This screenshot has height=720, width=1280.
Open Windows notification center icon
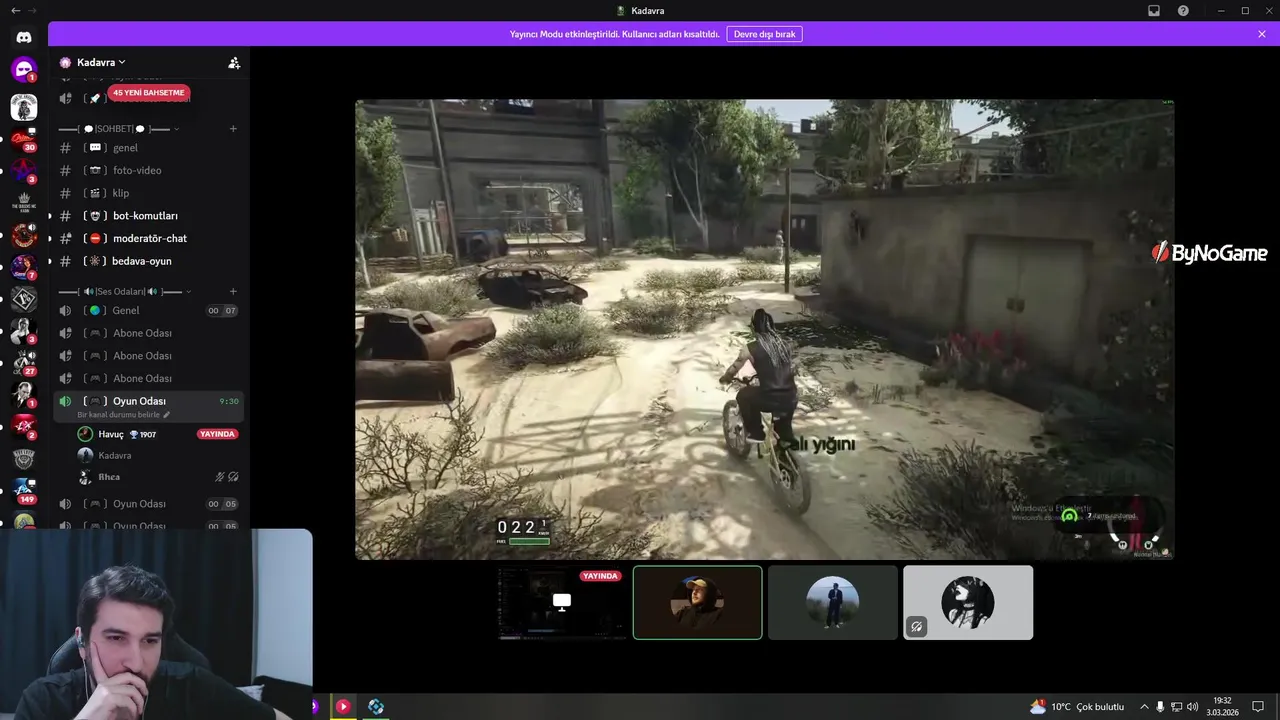click(1259, 707)
